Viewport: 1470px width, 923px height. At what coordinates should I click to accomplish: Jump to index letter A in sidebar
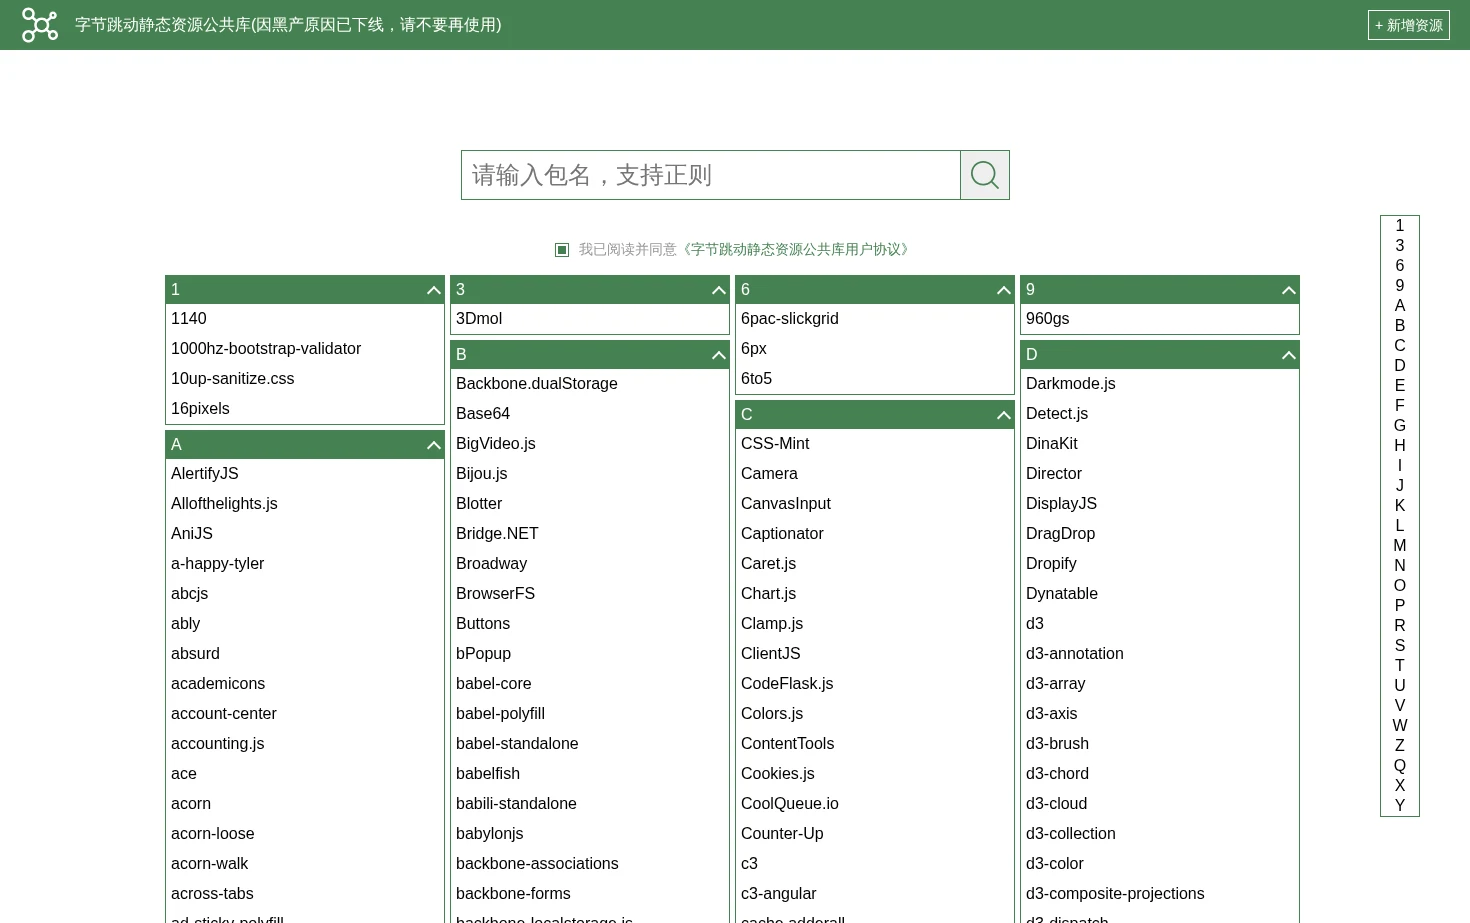pos(1400,306)
